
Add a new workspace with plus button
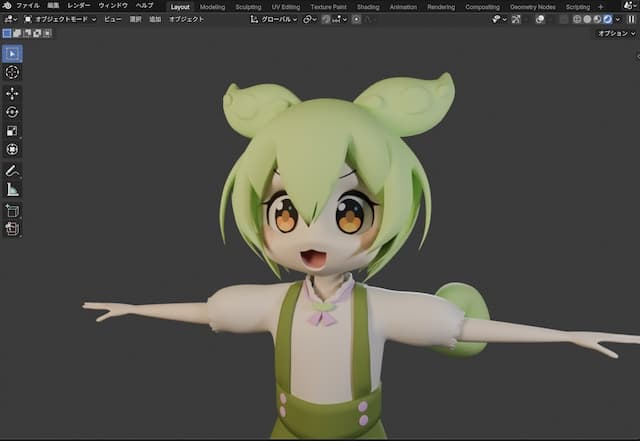point(600,6)
